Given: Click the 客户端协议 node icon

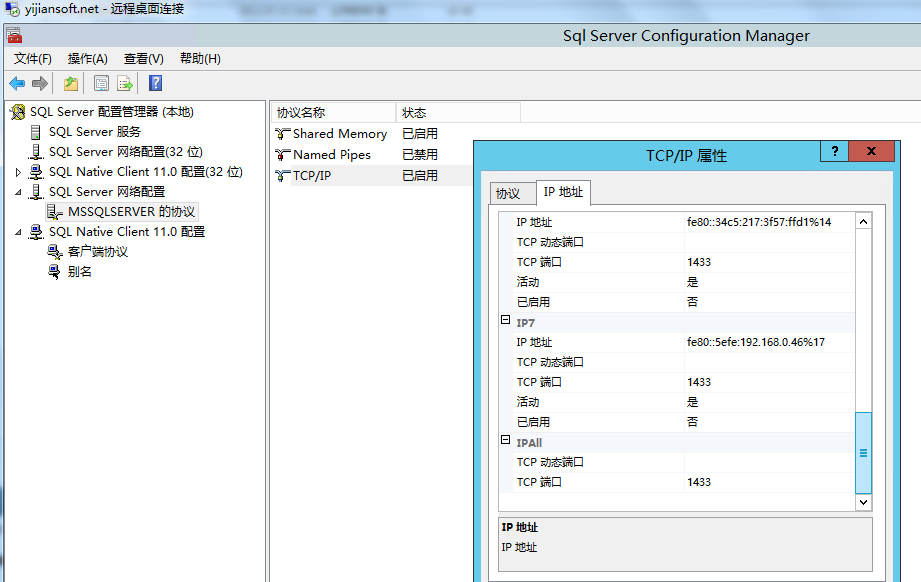Looking at the screenshot, I should [55, 252].
